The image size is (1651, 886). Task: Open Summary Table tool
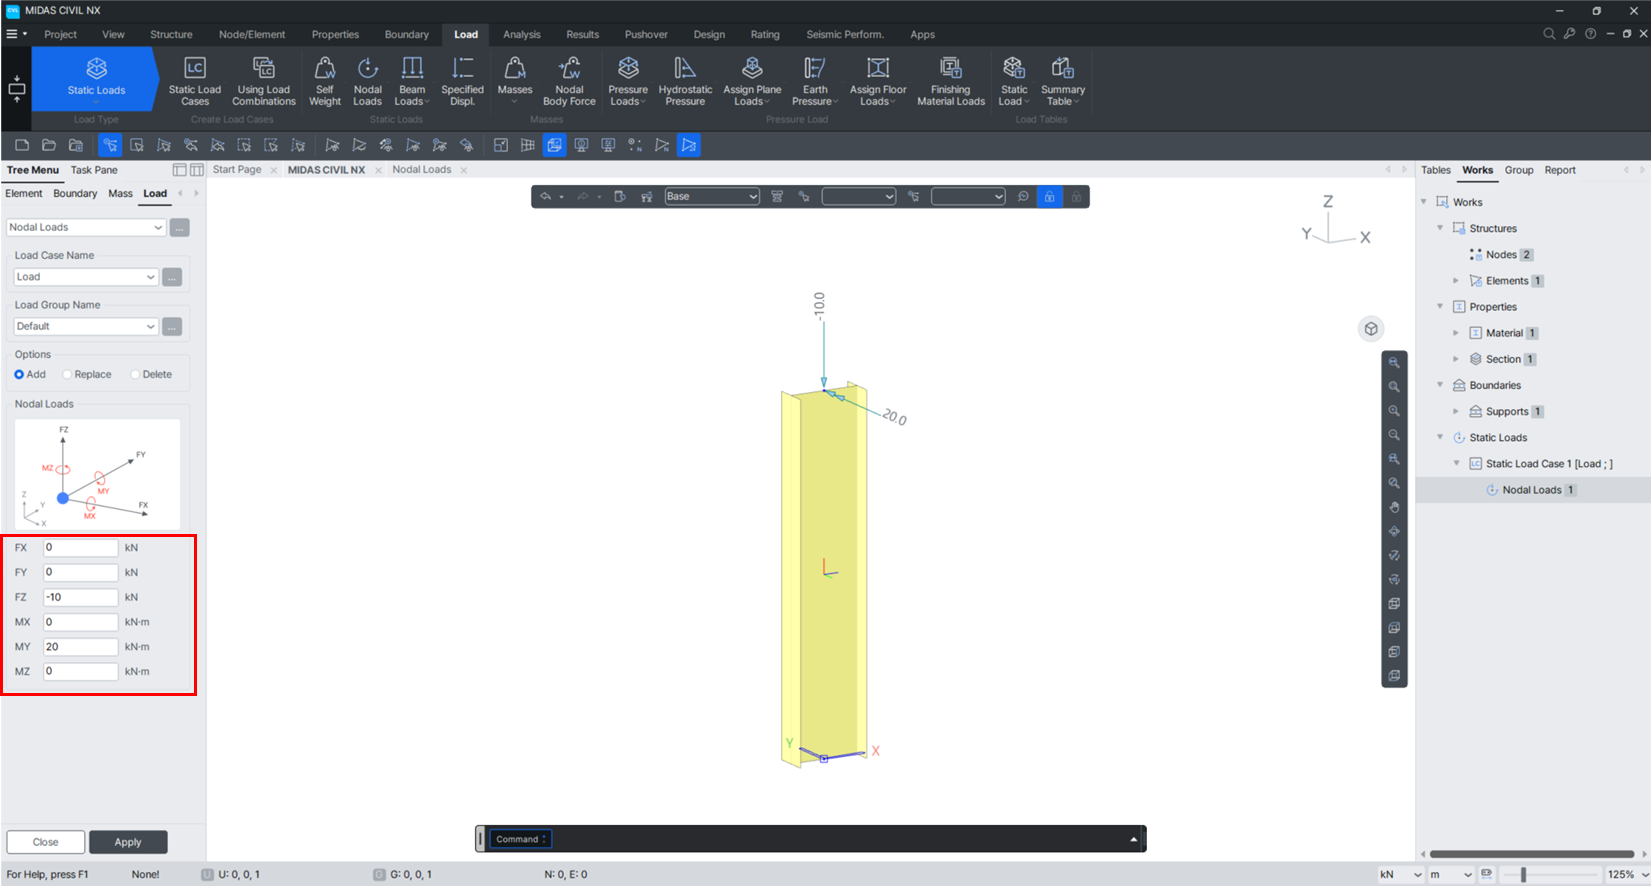[x=1062, y=80]
